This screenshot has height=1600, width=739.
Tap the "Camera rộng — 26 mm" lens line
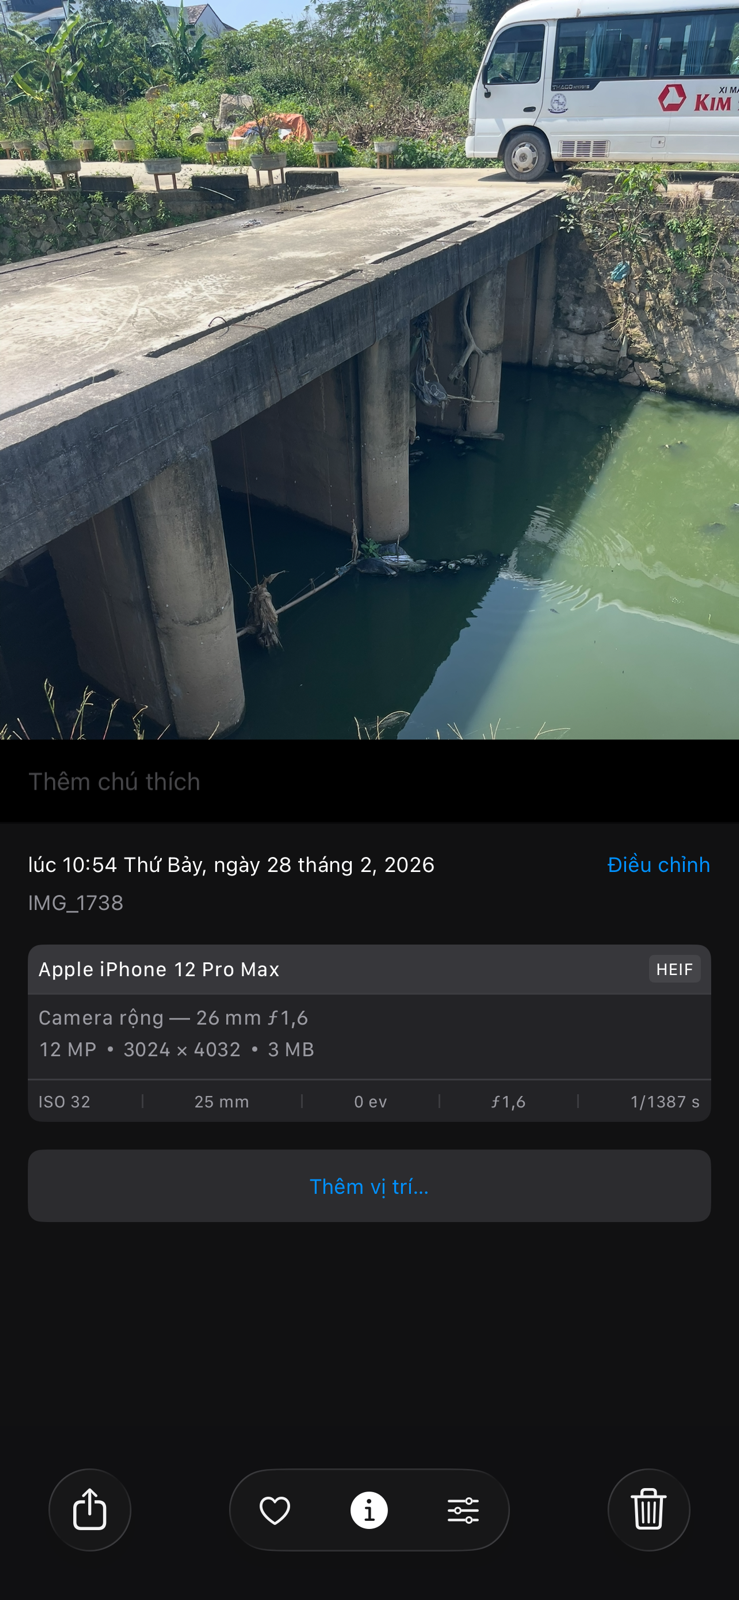tap(173, 1018)
